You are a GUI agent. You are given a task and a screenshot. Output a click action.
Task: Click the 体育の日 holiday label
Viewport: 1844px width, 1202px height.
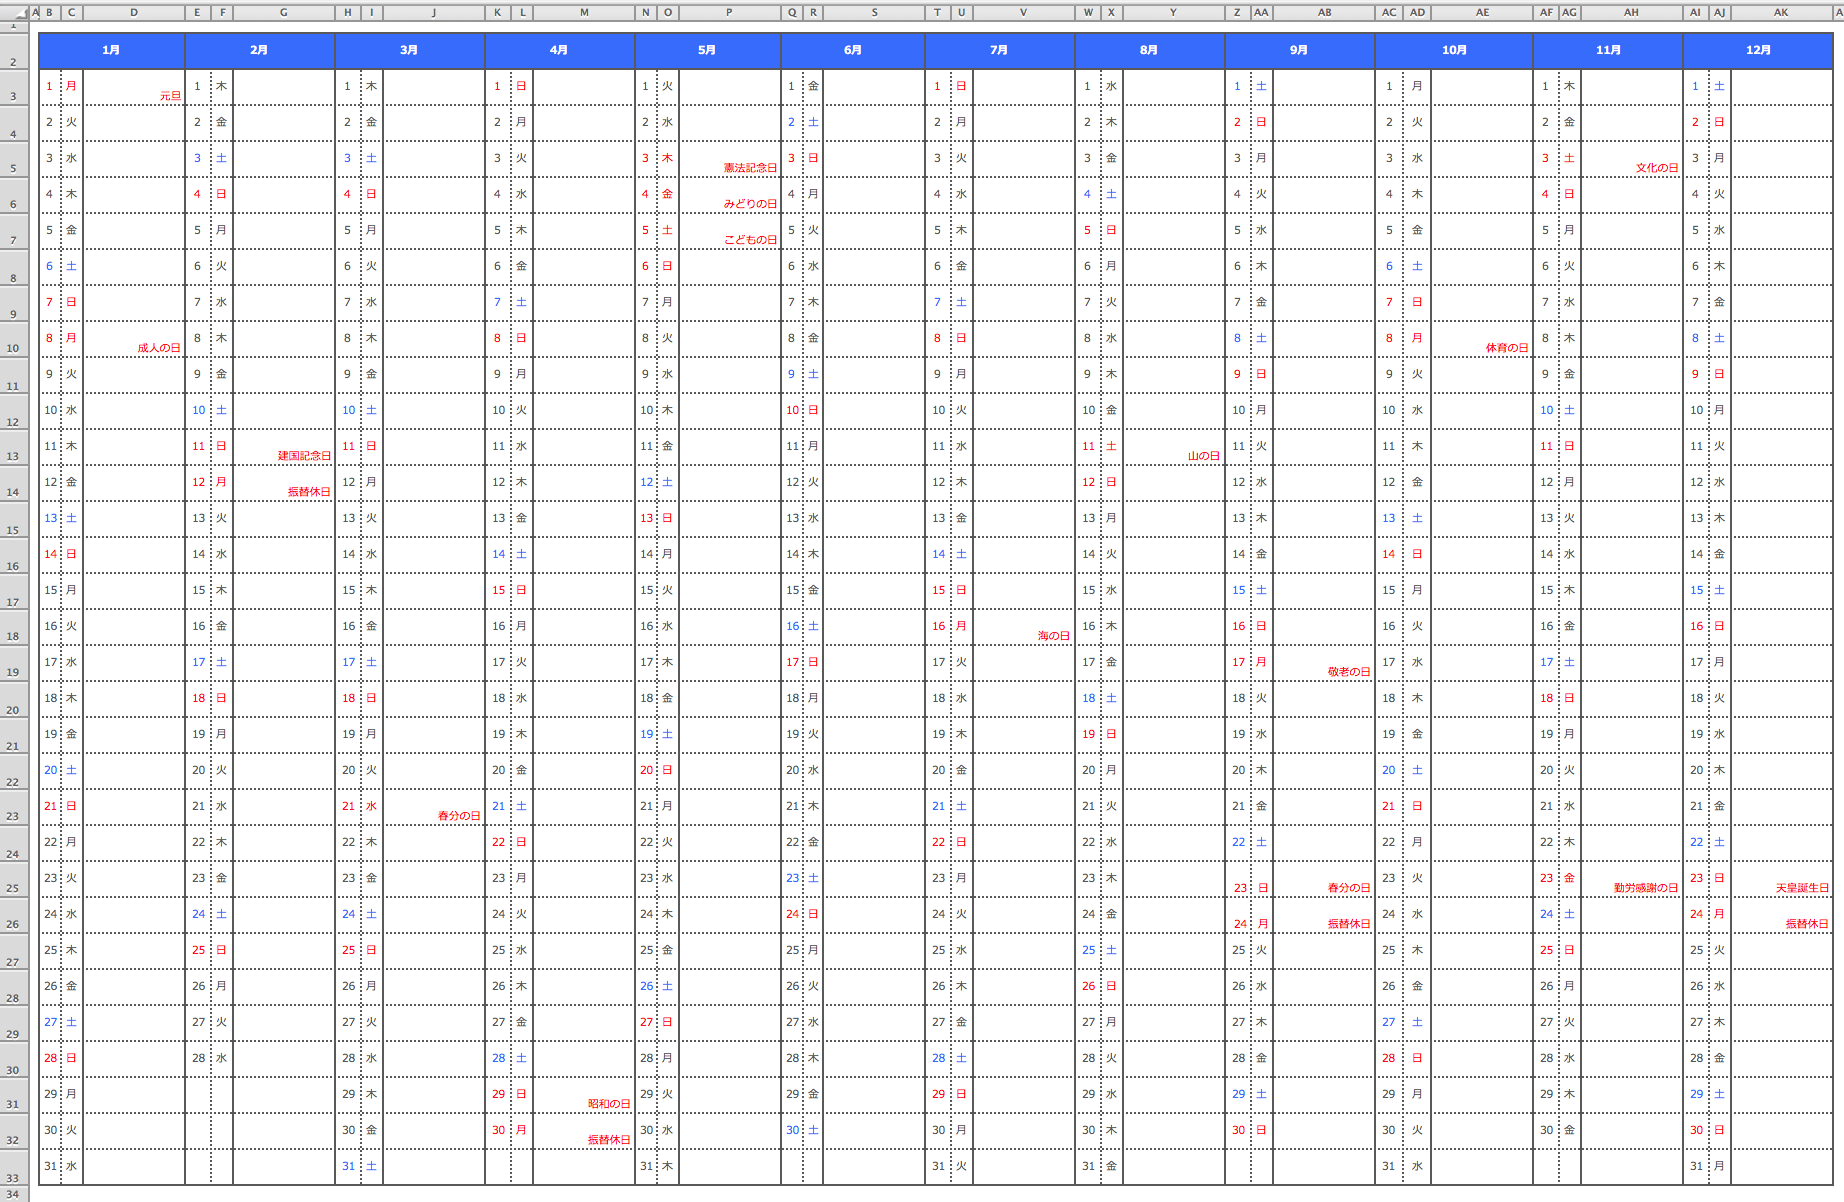1508,348
